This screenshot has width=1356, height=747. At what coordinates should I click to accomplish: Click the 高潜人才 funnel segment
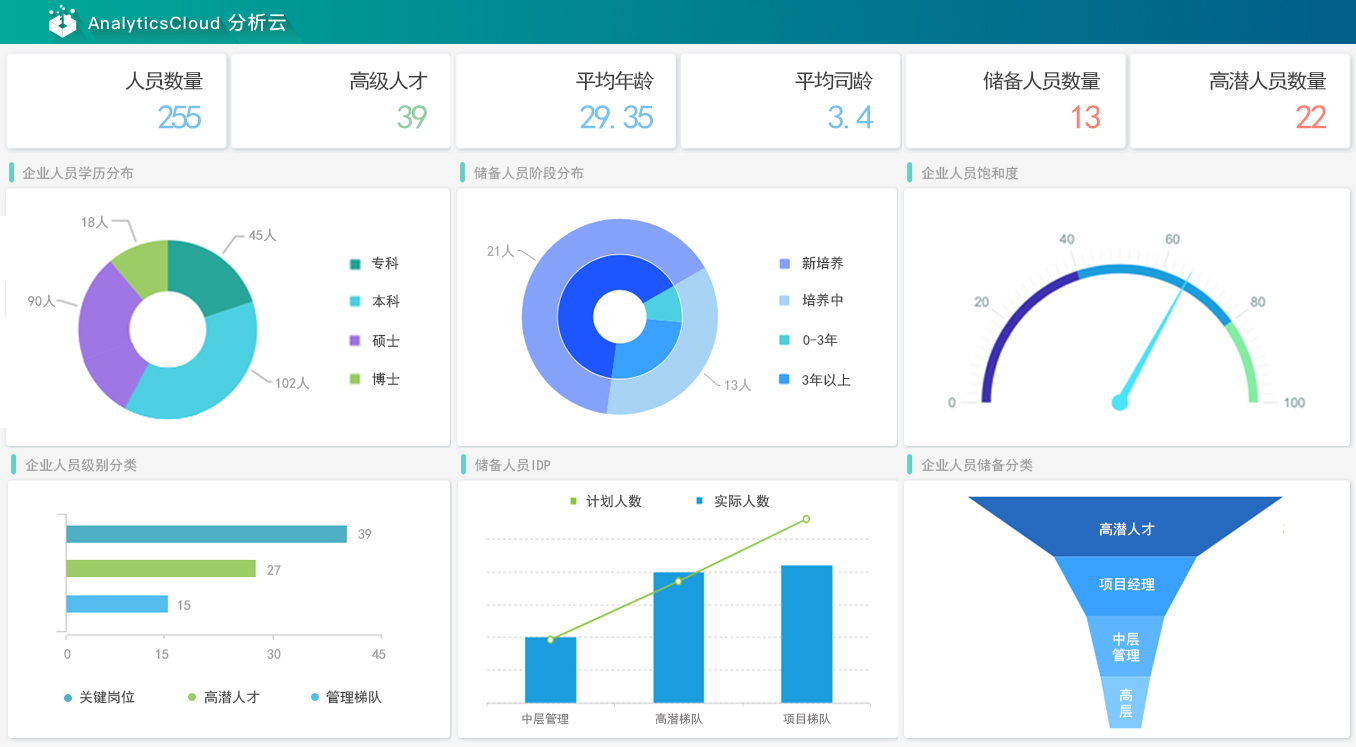1126,528
